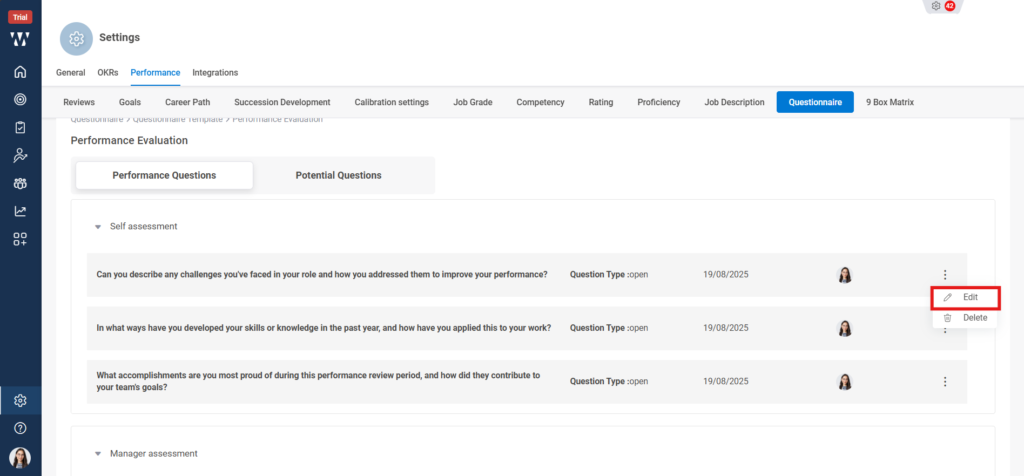The height and width of the screenshot is (476, 1024).
Task: Open the Job Description sub-tab
Action: [735, 102]
